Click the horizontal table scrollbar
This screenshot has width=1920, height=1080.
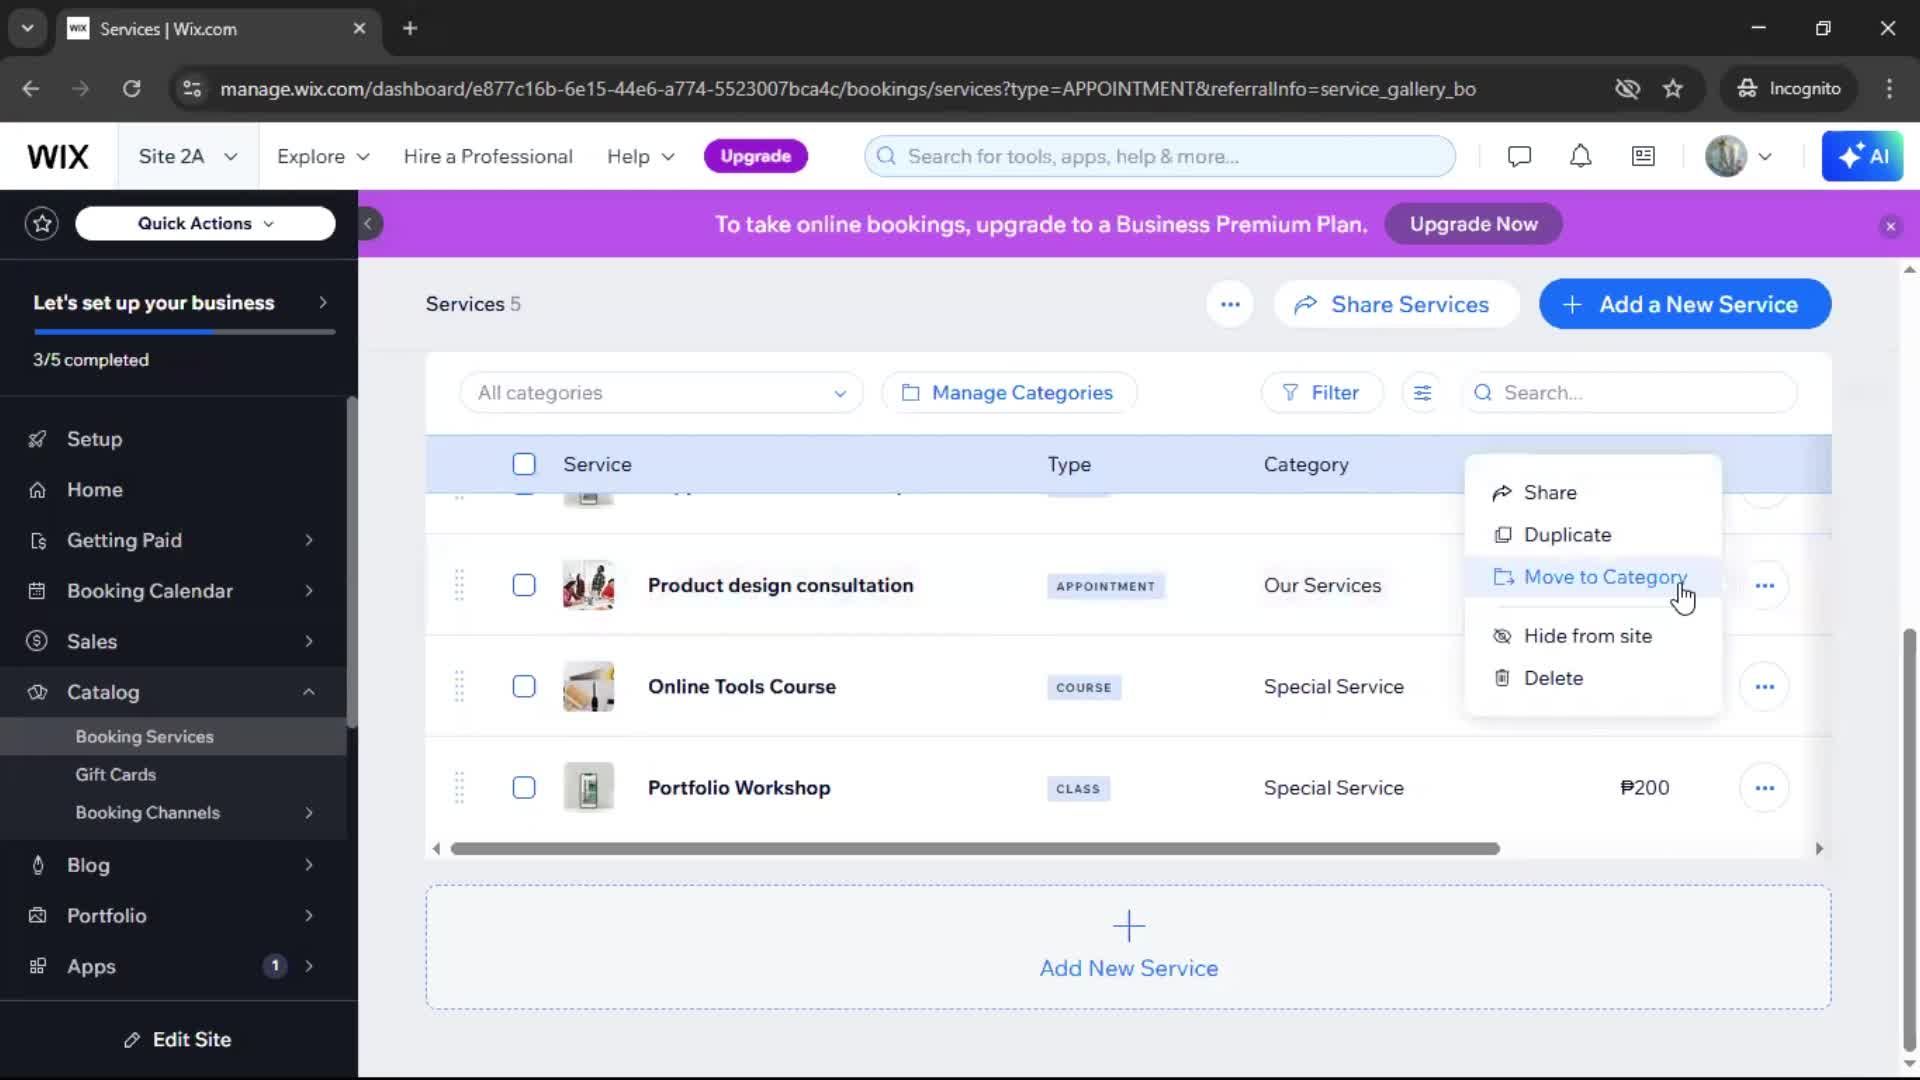975,848
